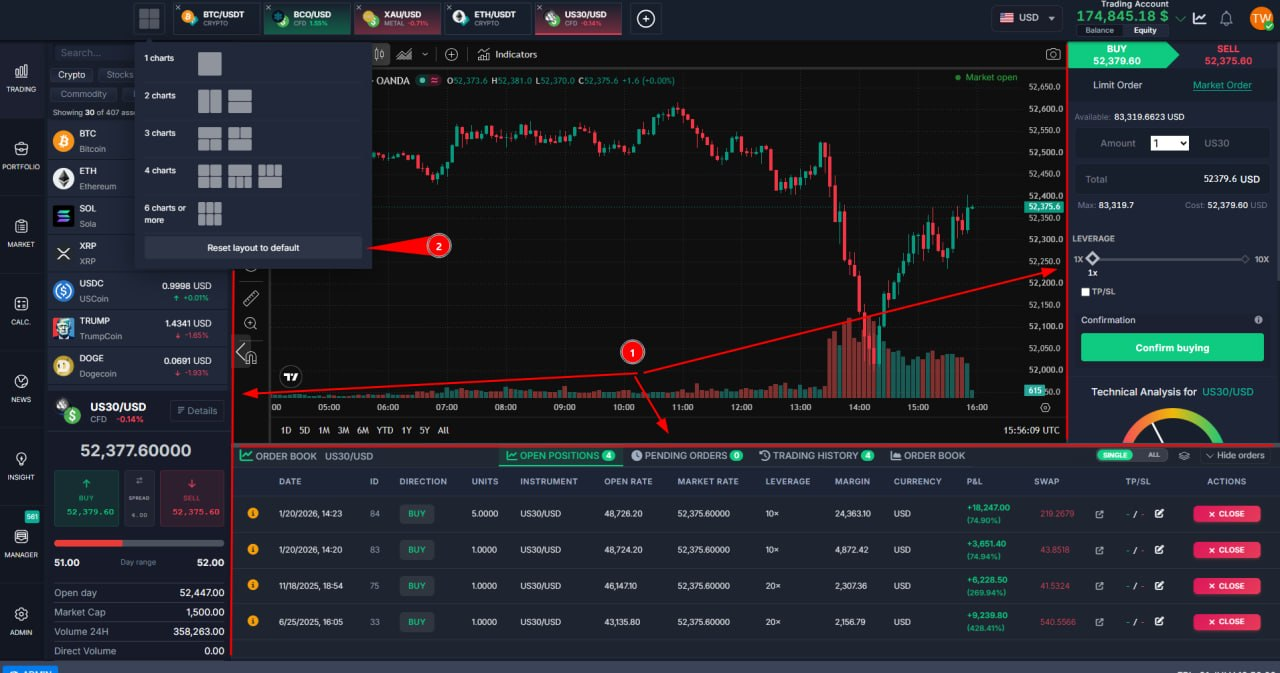Switch account display to Equity

click(1145, 30)
